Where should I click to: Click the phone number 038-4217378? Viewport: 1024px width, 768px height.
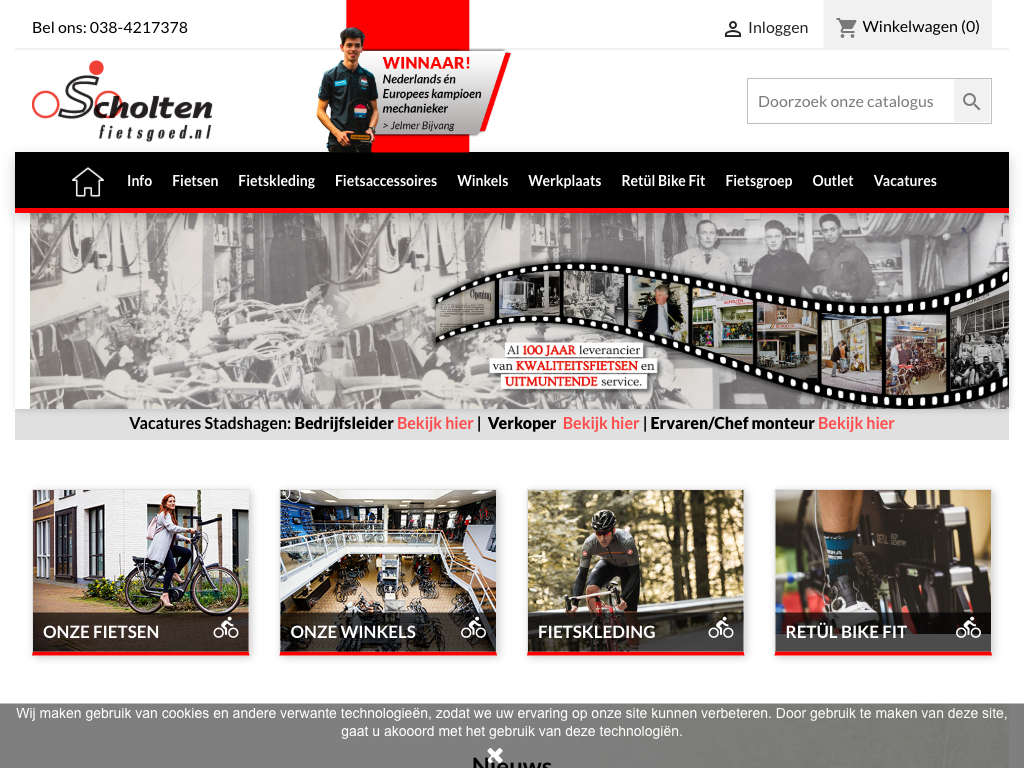click(x=138, y=27)
